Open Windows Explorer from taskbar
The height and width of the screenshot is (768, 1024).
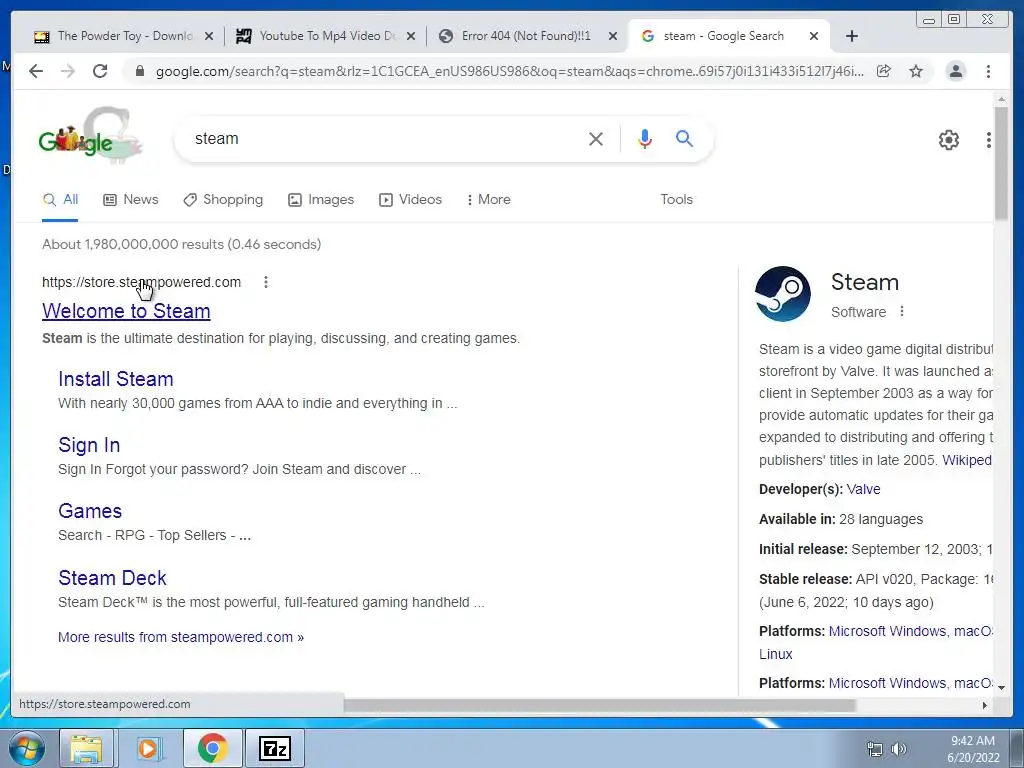87,748
